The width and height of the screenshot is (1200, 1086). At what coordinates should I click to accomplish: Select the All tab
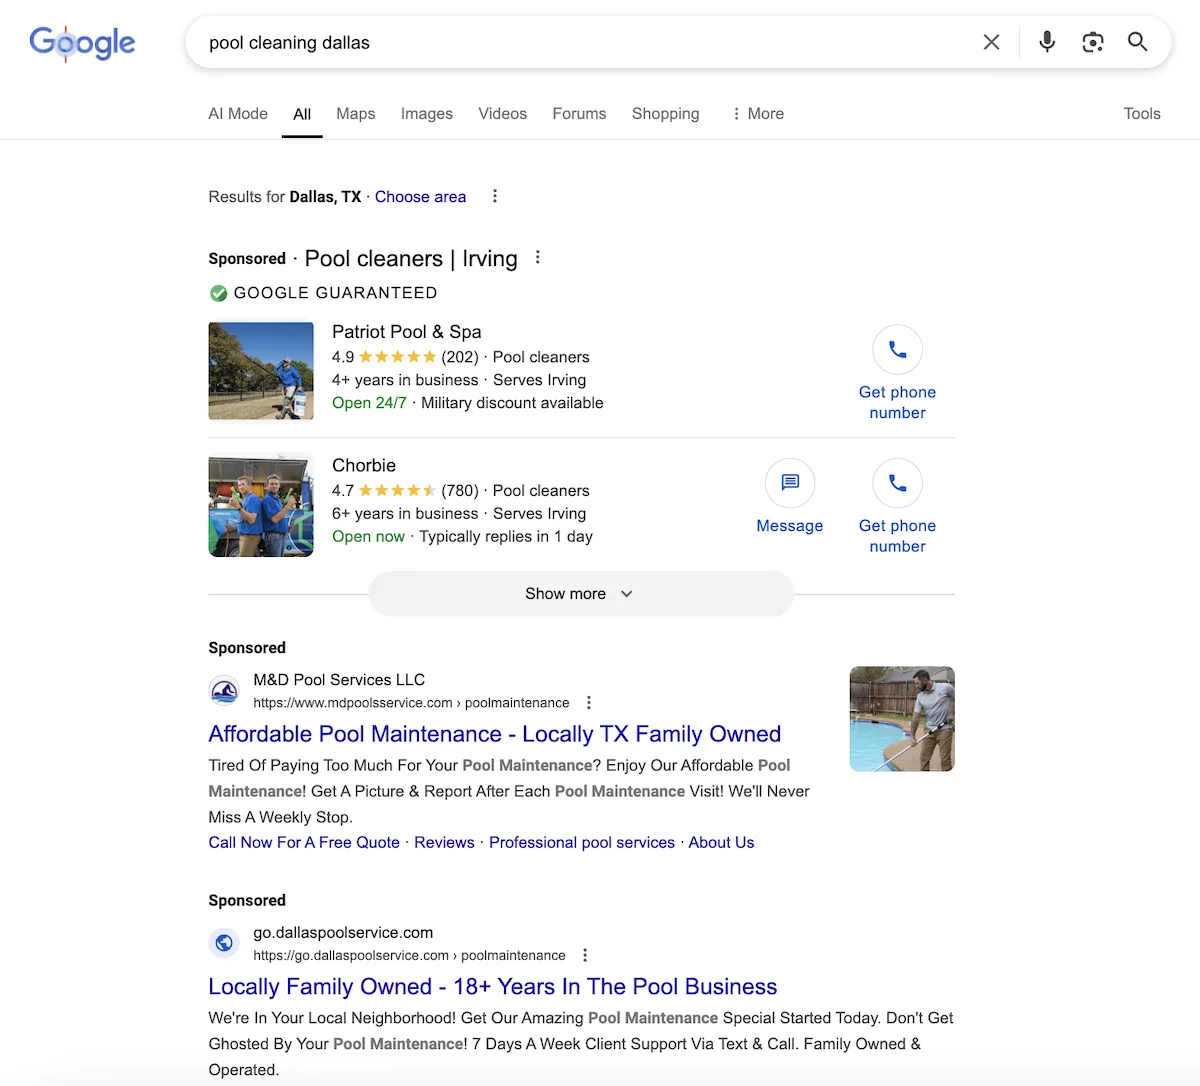[302, 114]
